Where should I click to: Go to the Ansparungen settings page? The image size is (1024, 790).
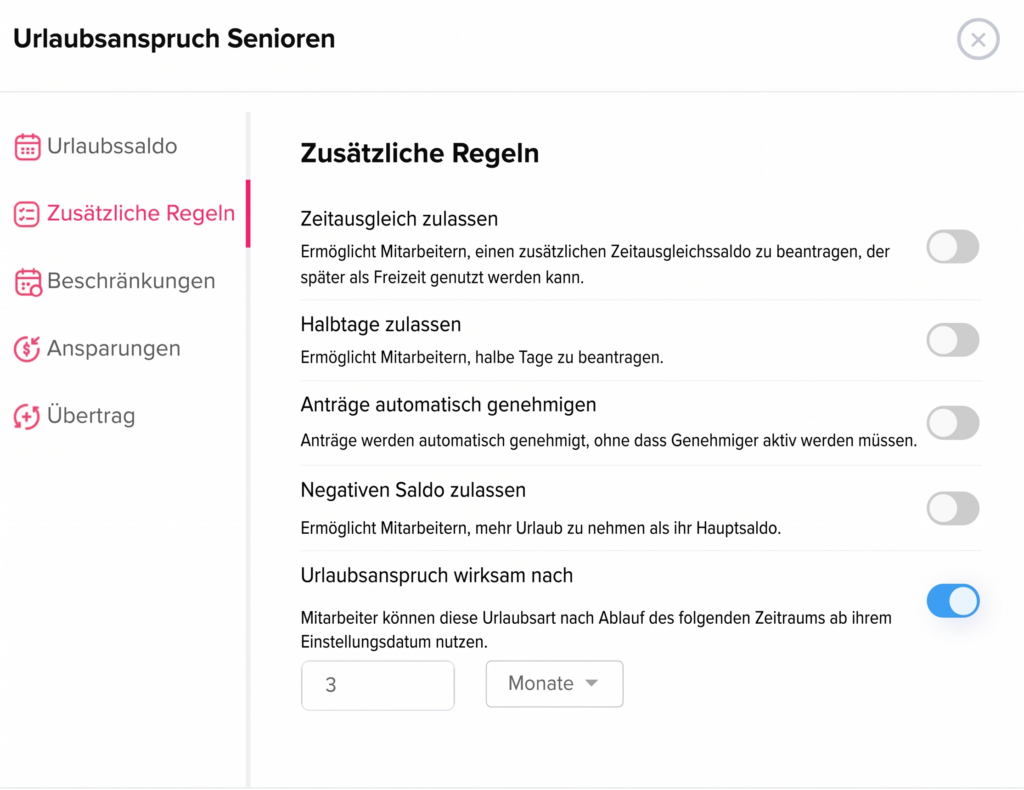[113, 348]
